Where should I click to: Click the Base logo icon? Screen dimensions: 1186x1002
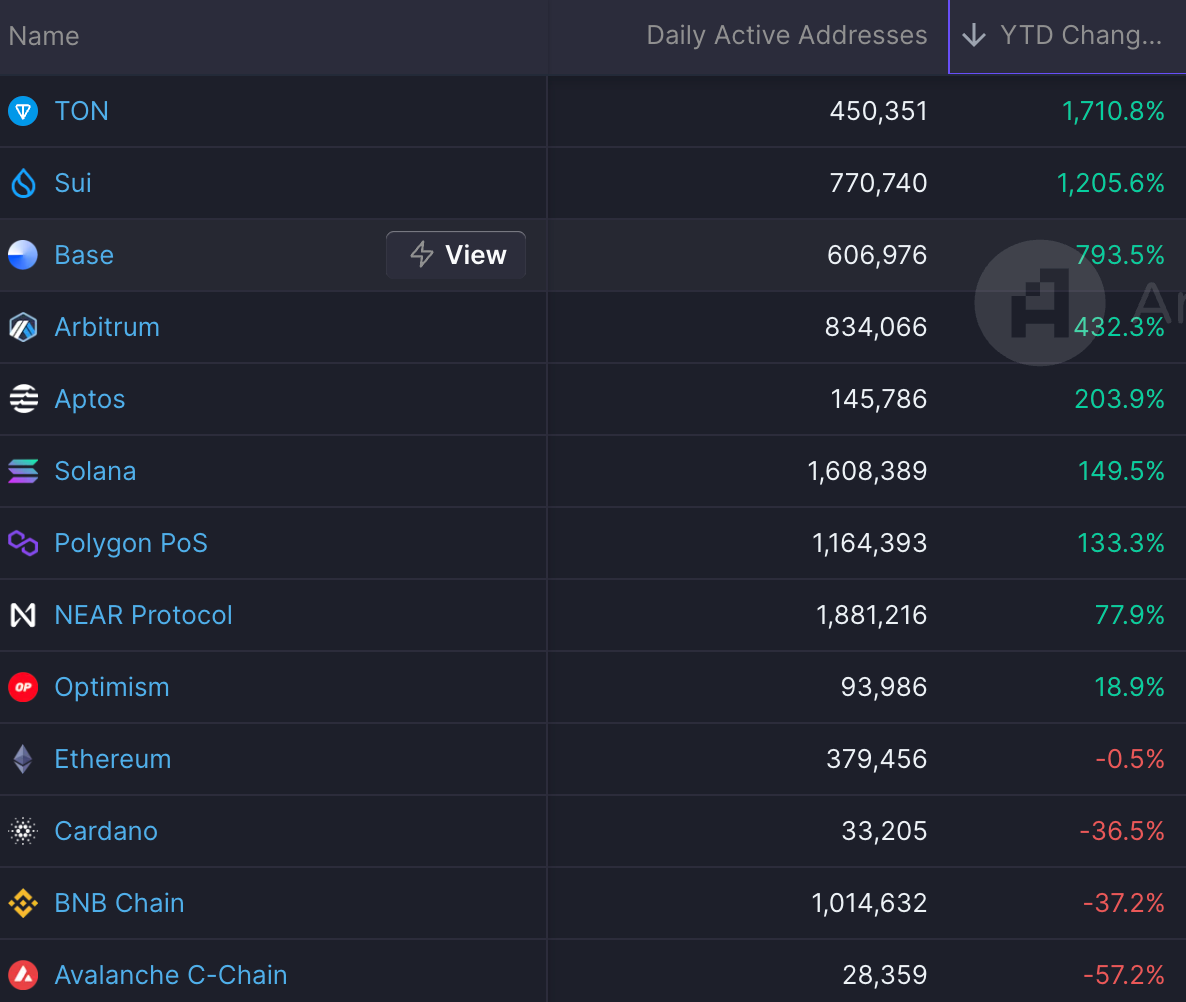[23, 255]
